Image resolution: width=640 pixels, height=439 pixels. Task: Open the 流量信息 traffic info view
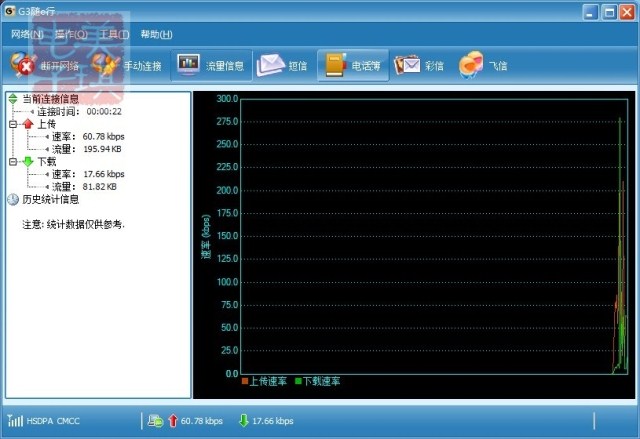click(x=189, y=66)
